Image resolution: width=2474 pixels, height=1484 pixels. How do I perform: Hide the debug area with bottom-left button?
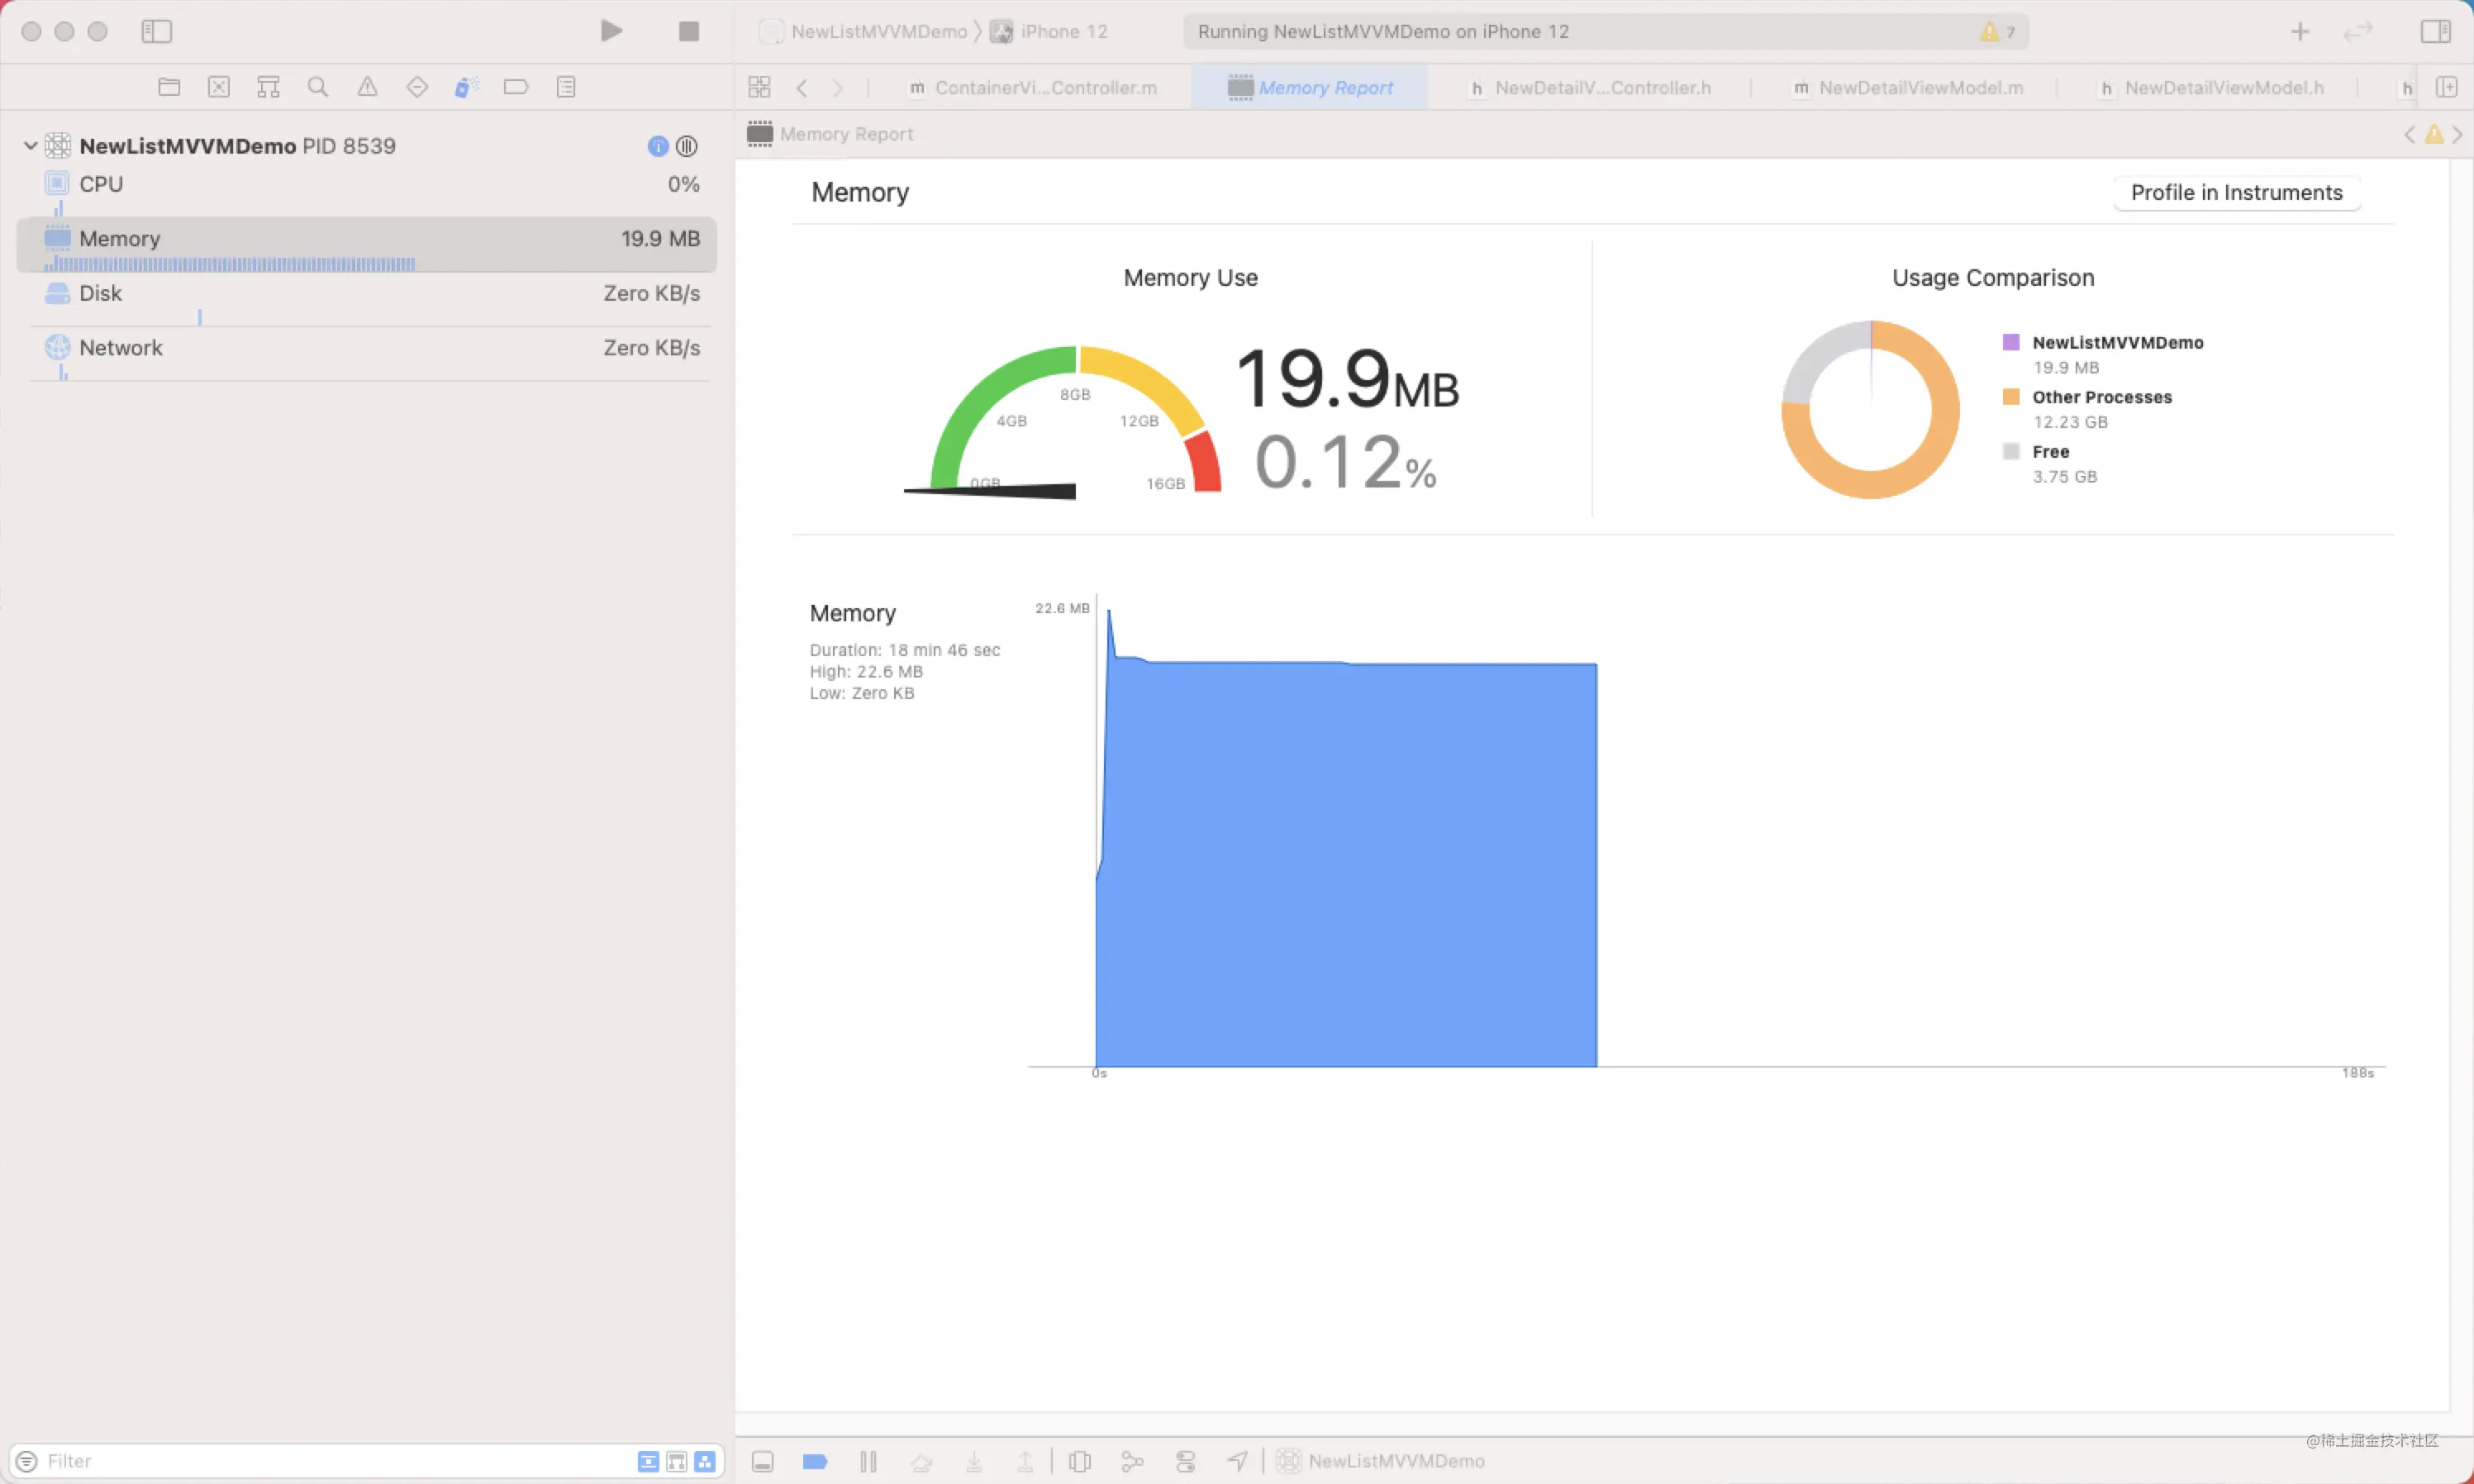pos(763,1461)
